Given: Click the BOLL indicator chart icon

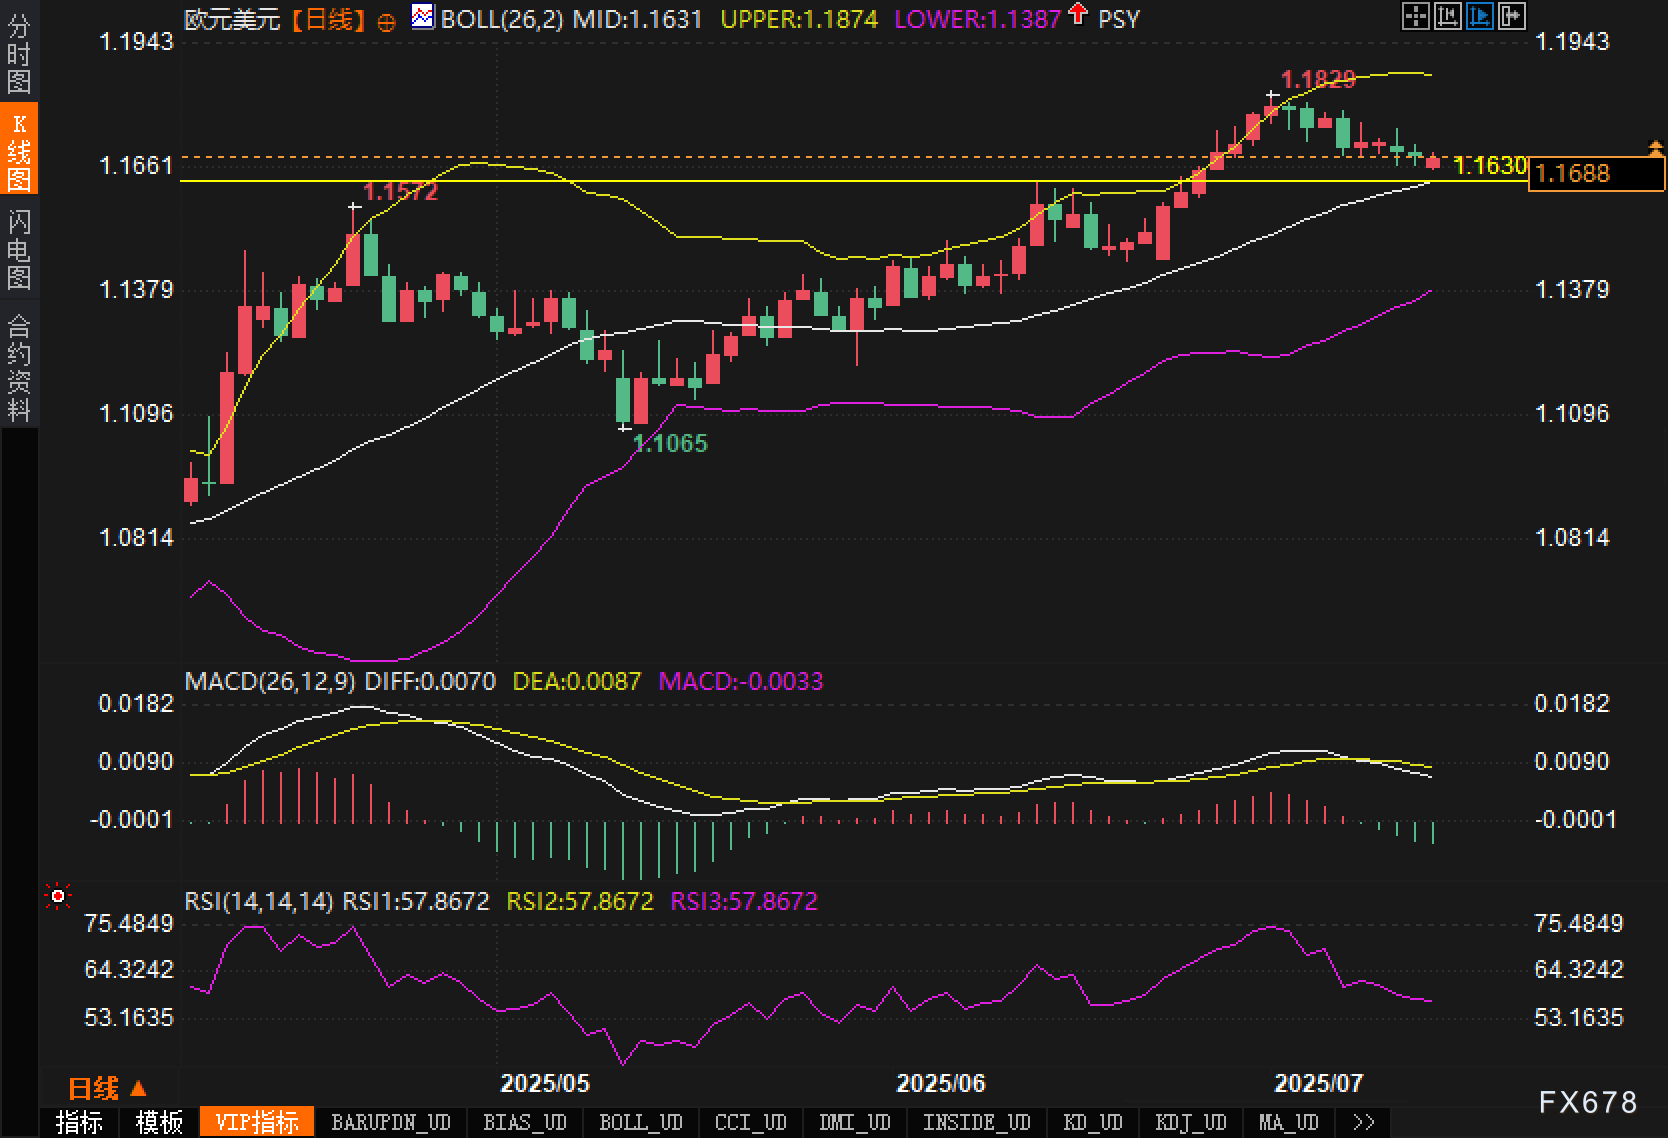Looking at the screenshot, I should 423,17.
